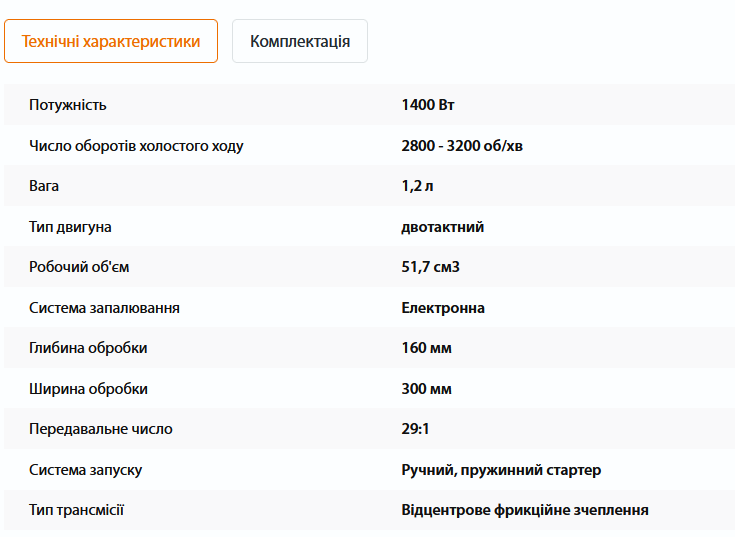
Task: Click the 29:1 gear ratio value
Action: tap(415, 429)
